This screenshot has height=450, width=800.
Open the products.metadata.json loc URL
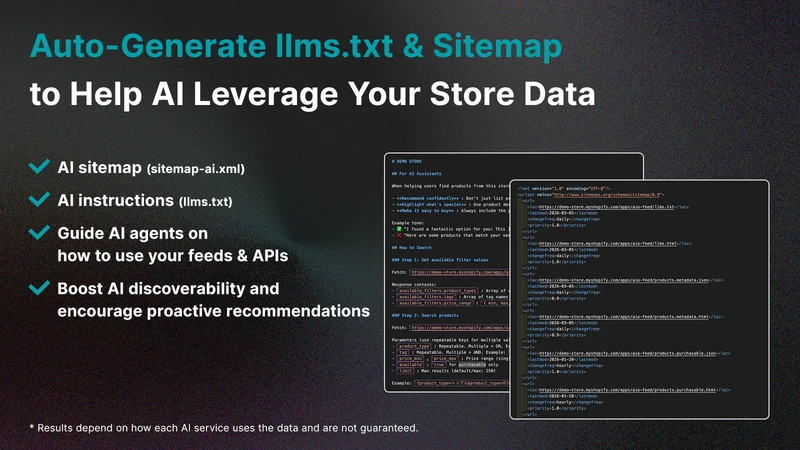coord(624,280)
